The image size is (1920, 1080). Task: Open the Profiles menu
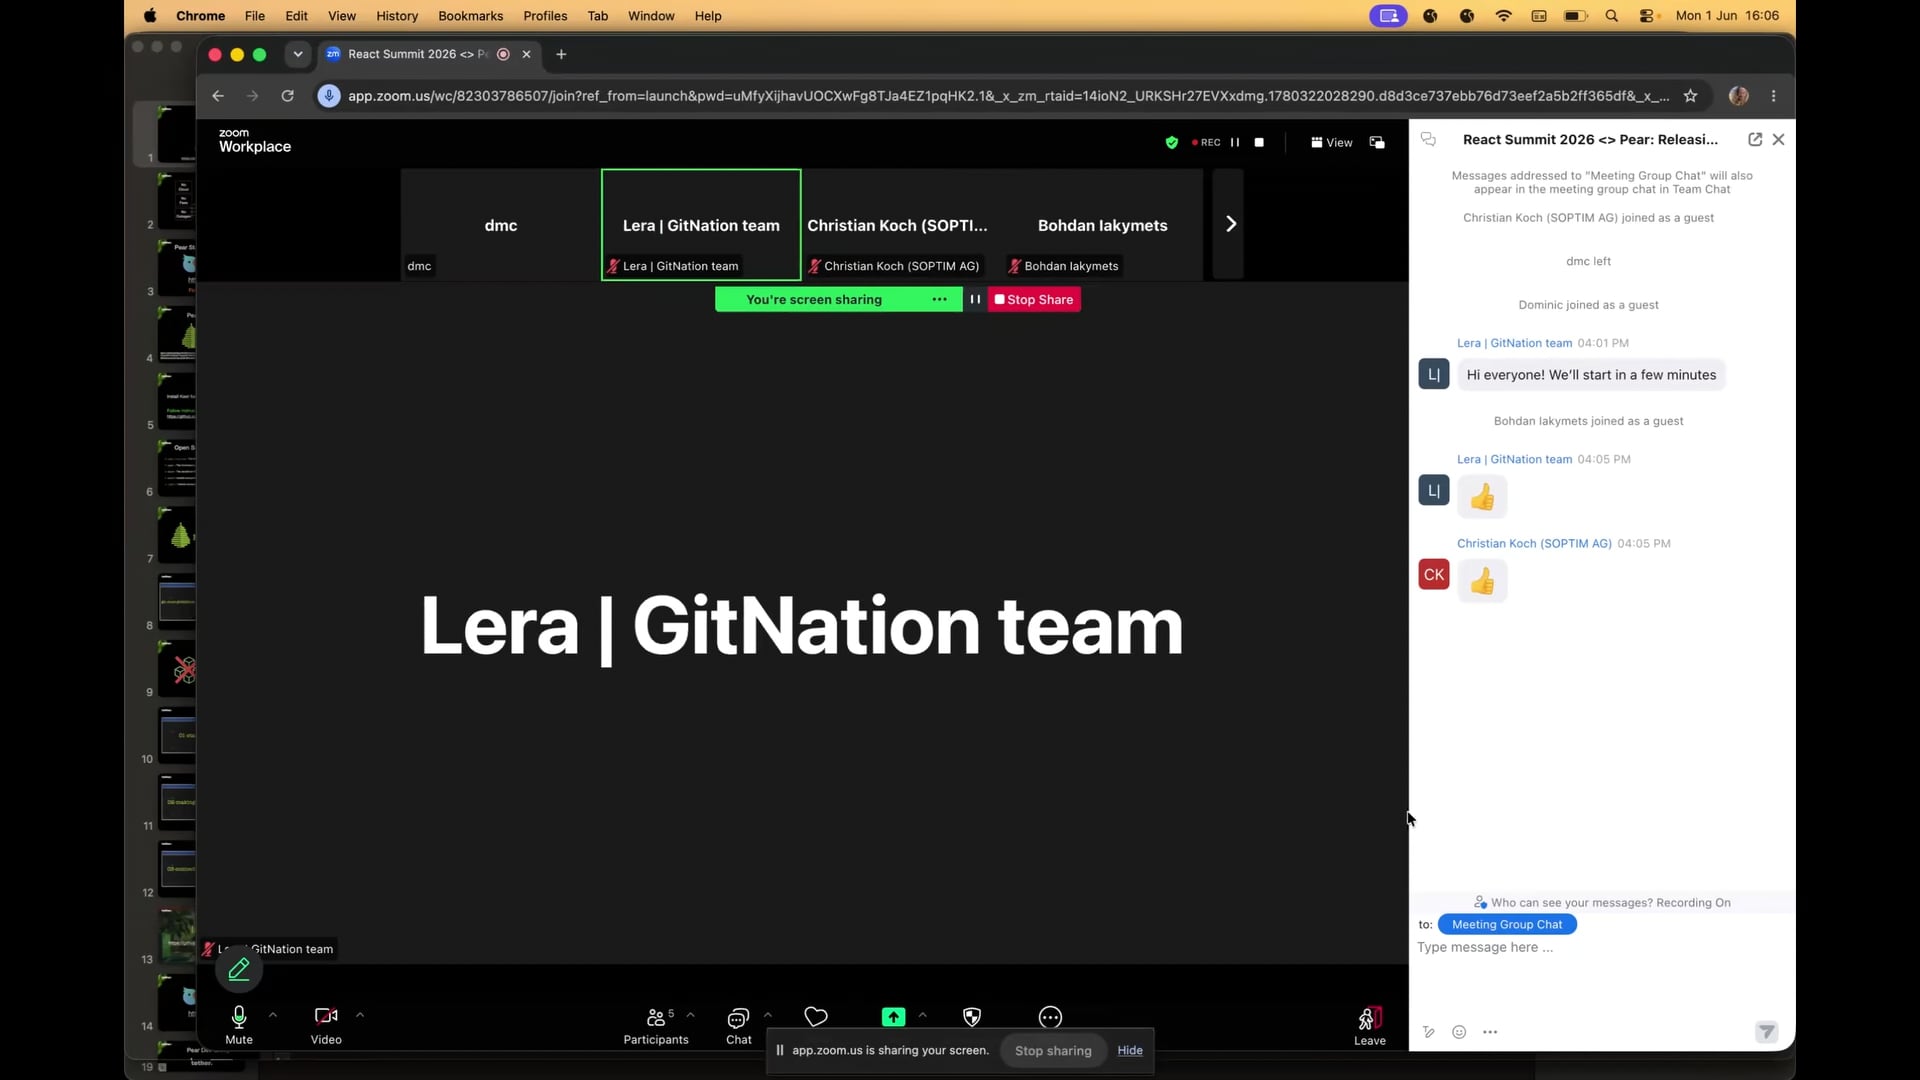tap(545, 16)
